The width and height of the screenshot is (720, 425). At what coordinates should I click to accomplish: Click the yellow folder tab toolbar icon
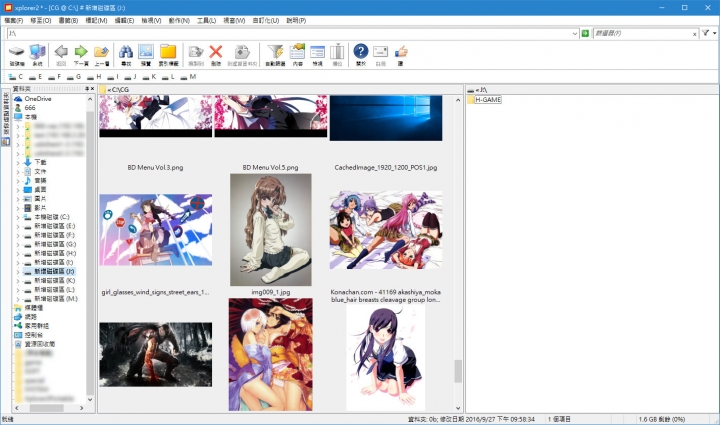coord(168,55)
